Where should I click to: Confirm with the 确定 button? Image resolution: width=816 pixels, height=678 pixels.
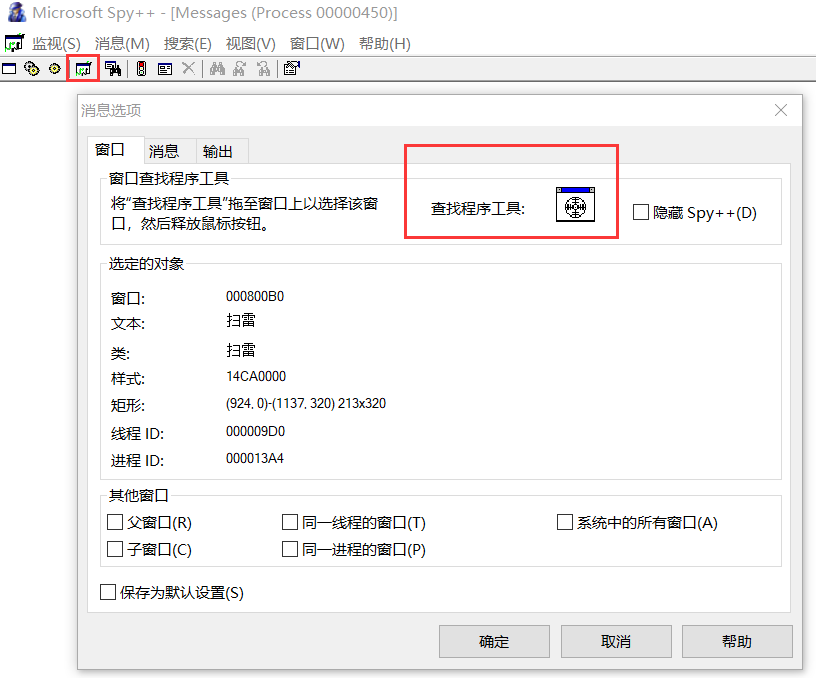click(x=494, y=641)
